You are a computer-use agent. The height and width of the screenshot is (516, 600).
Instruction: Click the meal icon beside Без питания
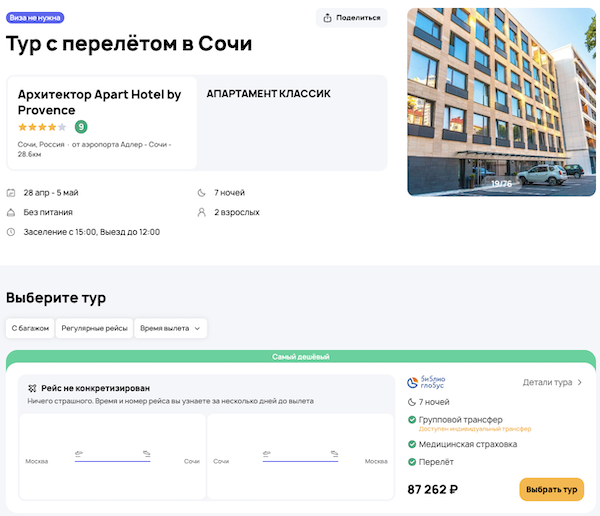(x=11, y=212)
